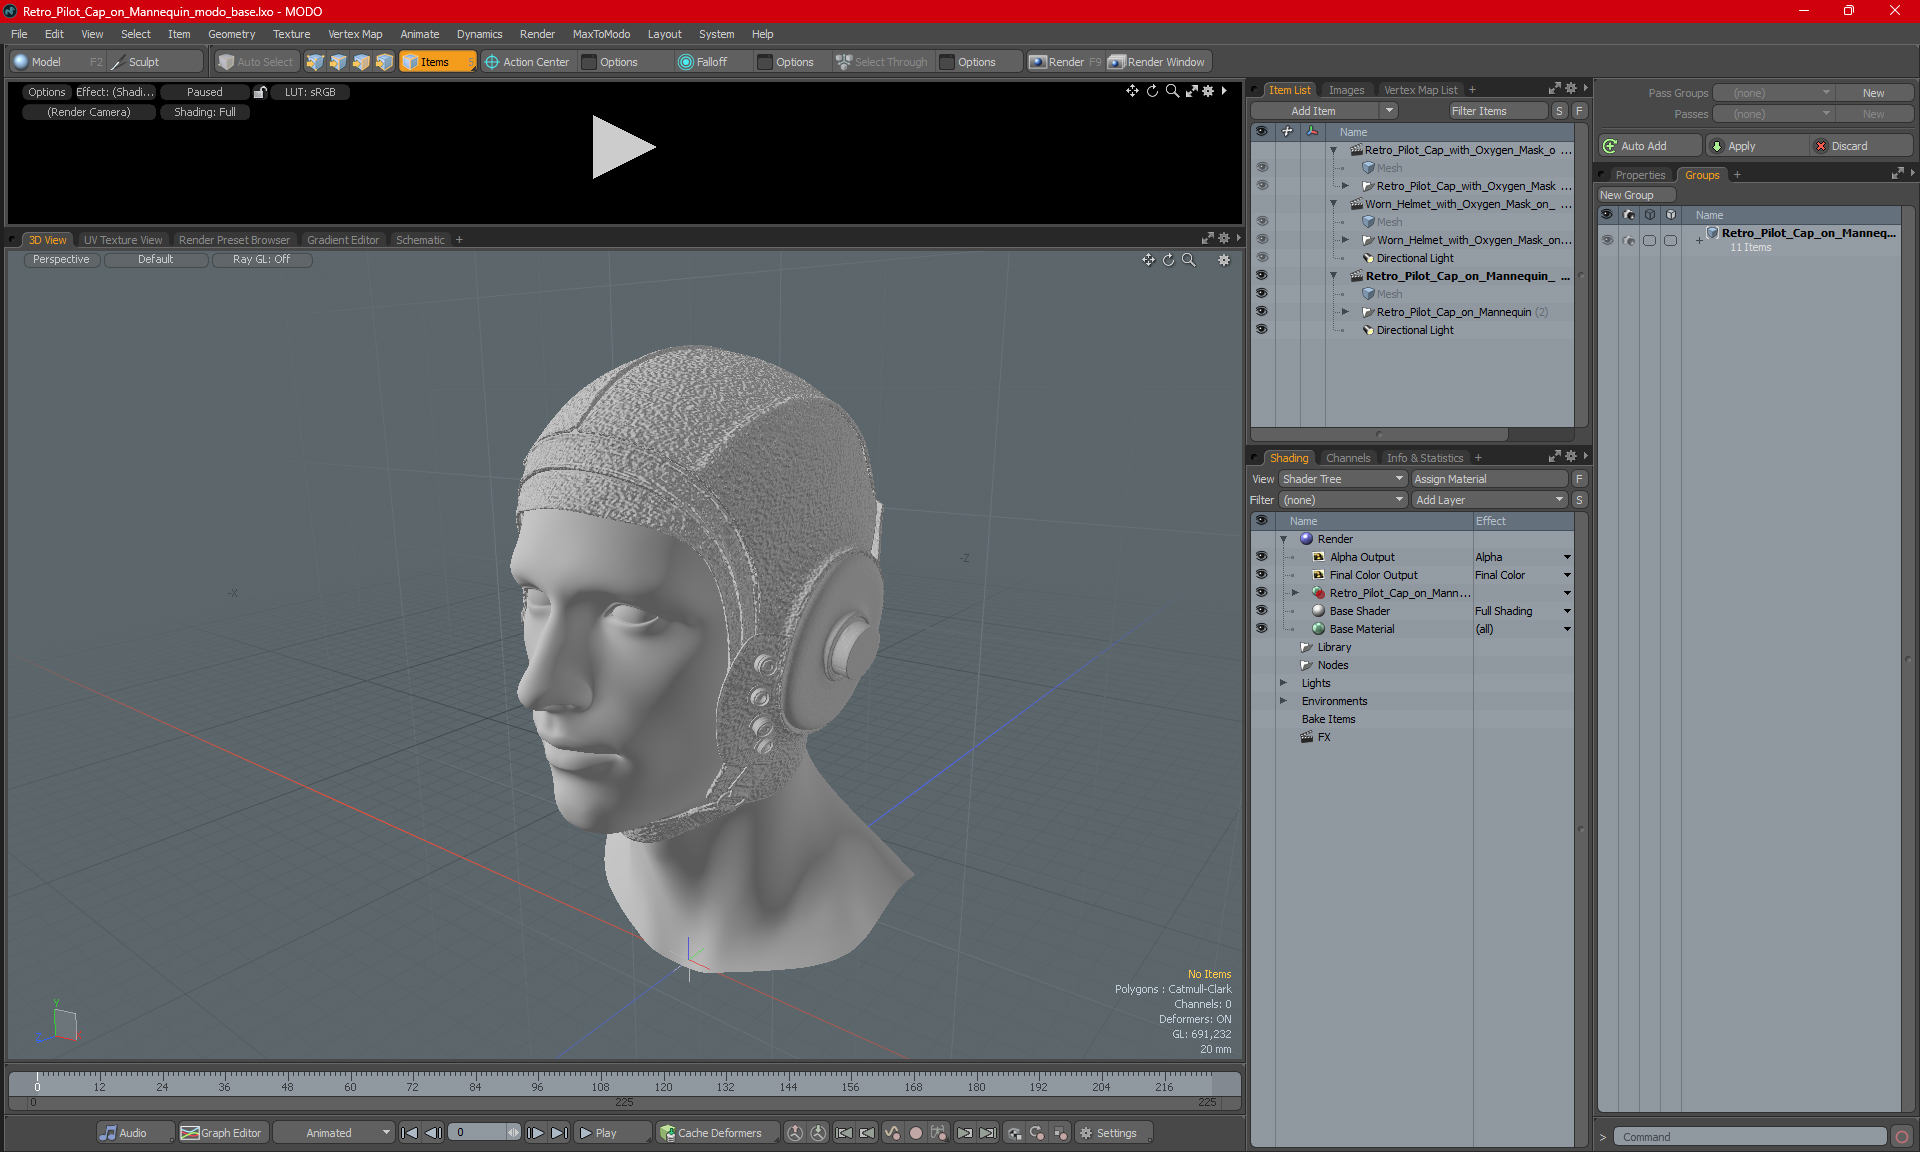Open the Texture menu
The width and height of the screenshot is (1920, 1152).
(291, 34)
